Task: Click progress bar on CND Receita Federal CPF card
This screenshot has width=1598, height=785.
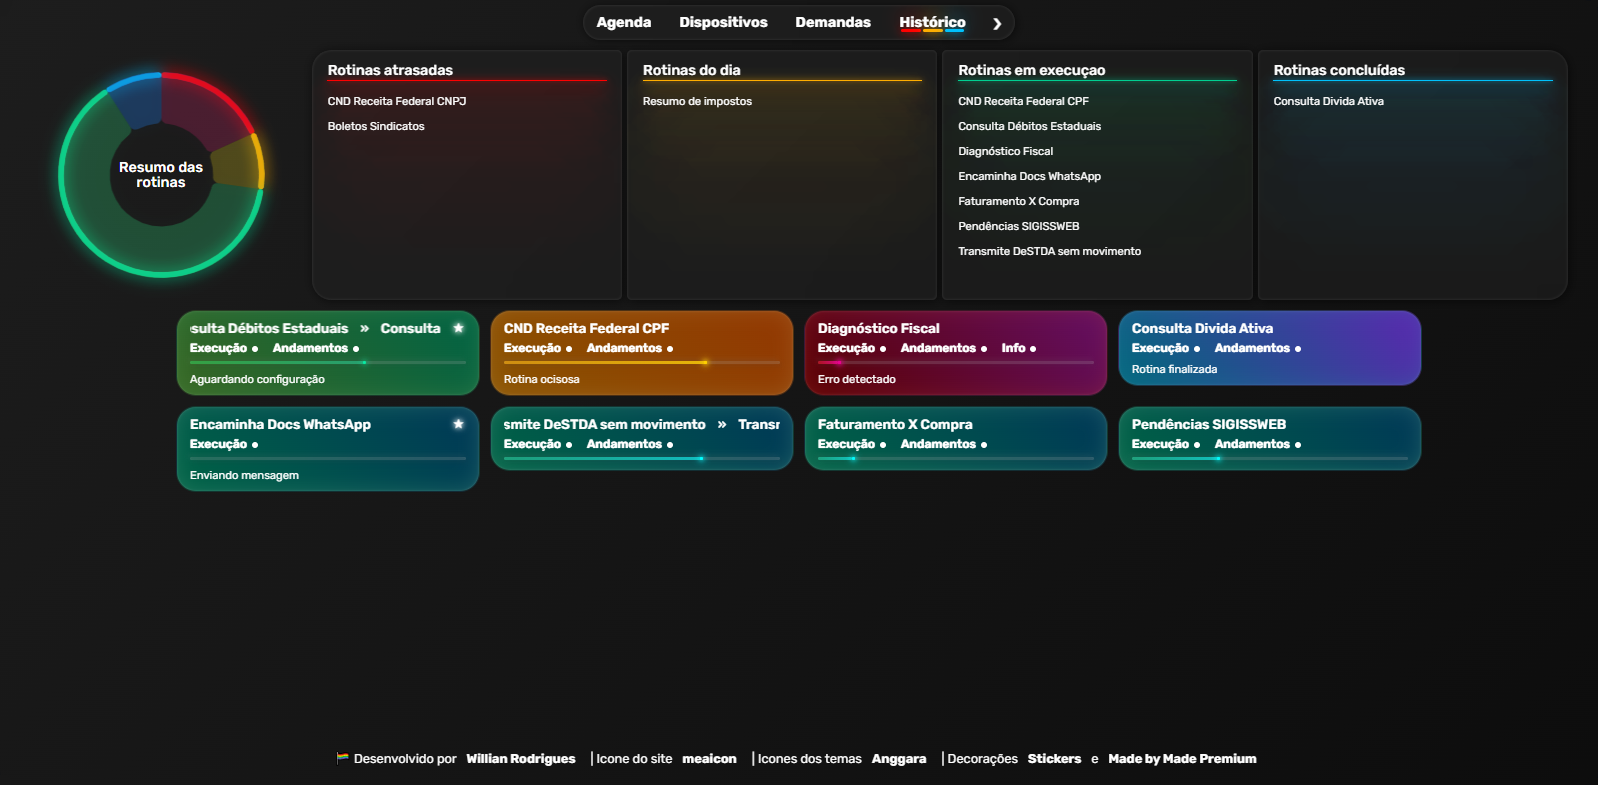Action: 641,362
